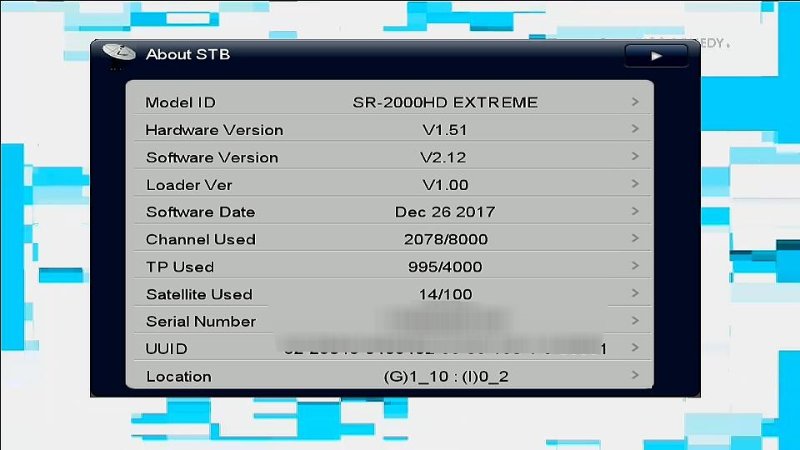Select the Model ID row label
This screenshot has width=800, height=450.
point(180,102)
